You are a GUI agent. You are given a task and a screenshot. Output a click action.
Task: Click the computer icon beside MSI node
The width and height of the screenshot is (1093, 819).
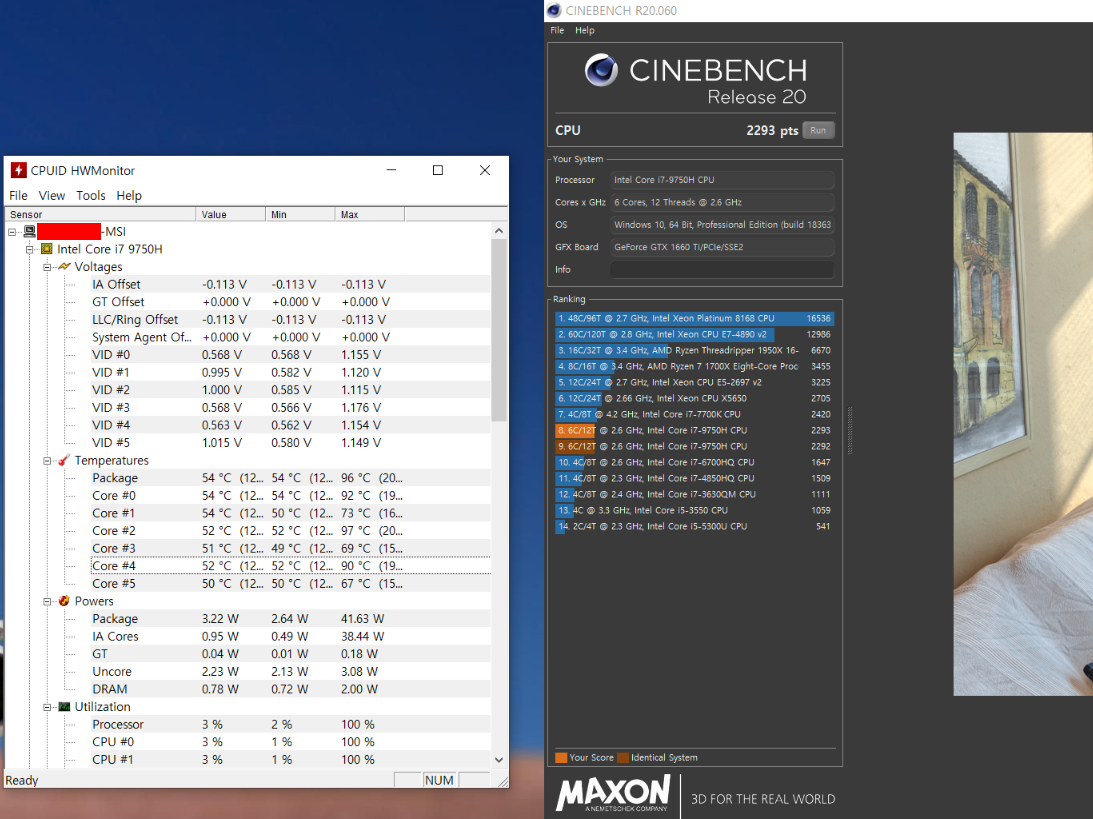(29, 231)
